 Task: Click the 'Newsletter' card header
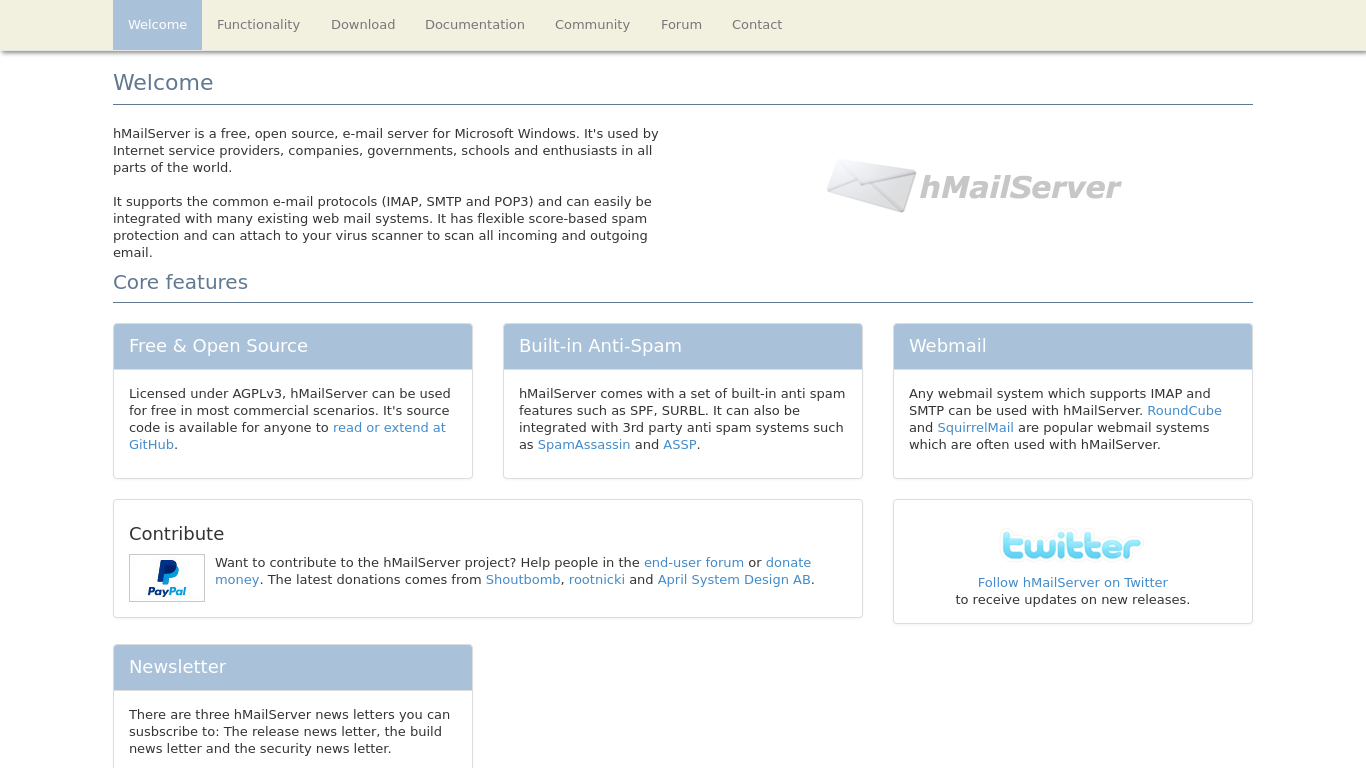(x=293, y=668)
